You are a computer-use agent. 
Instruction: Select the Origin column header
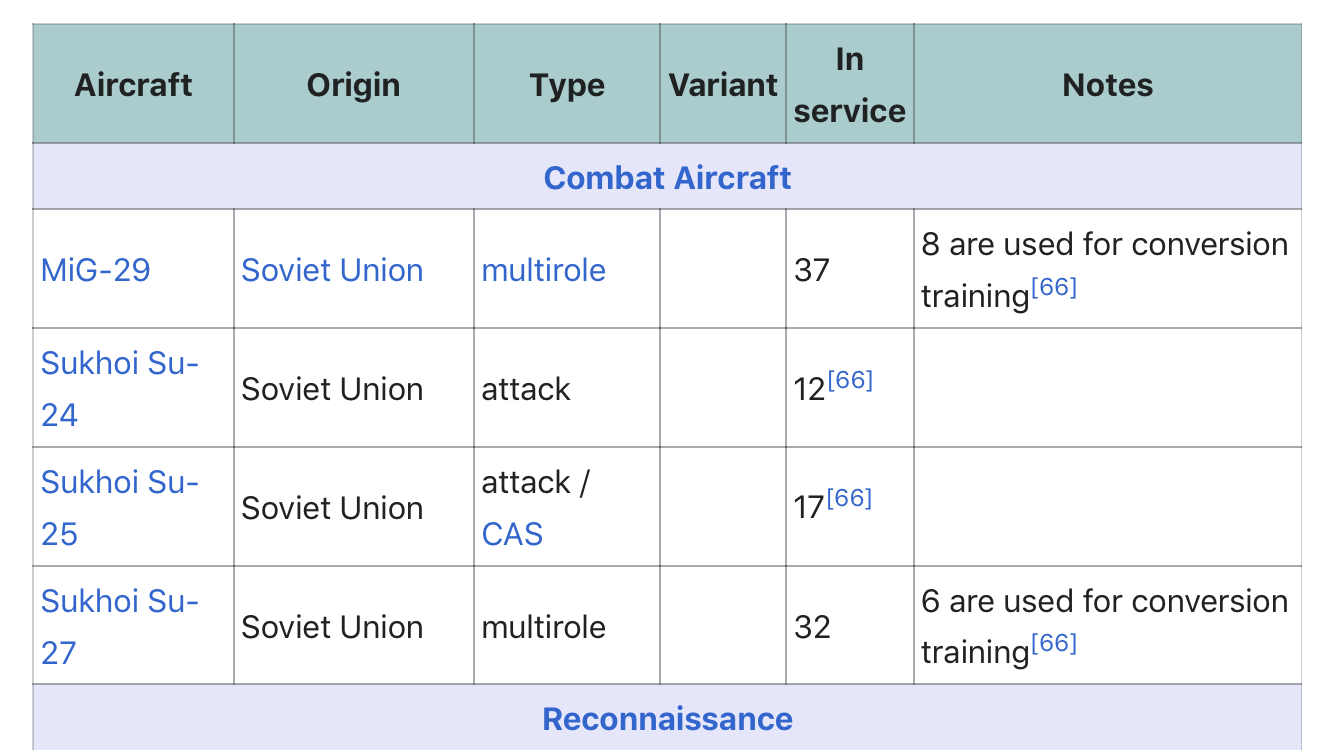(354, 85)
